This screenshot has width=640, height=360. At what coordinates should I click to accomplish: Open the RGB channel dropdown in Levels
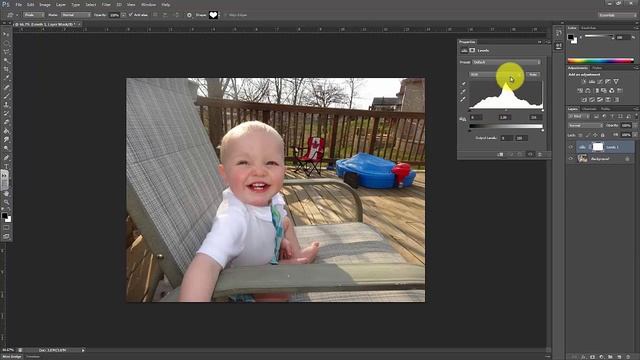coord(496,75)
